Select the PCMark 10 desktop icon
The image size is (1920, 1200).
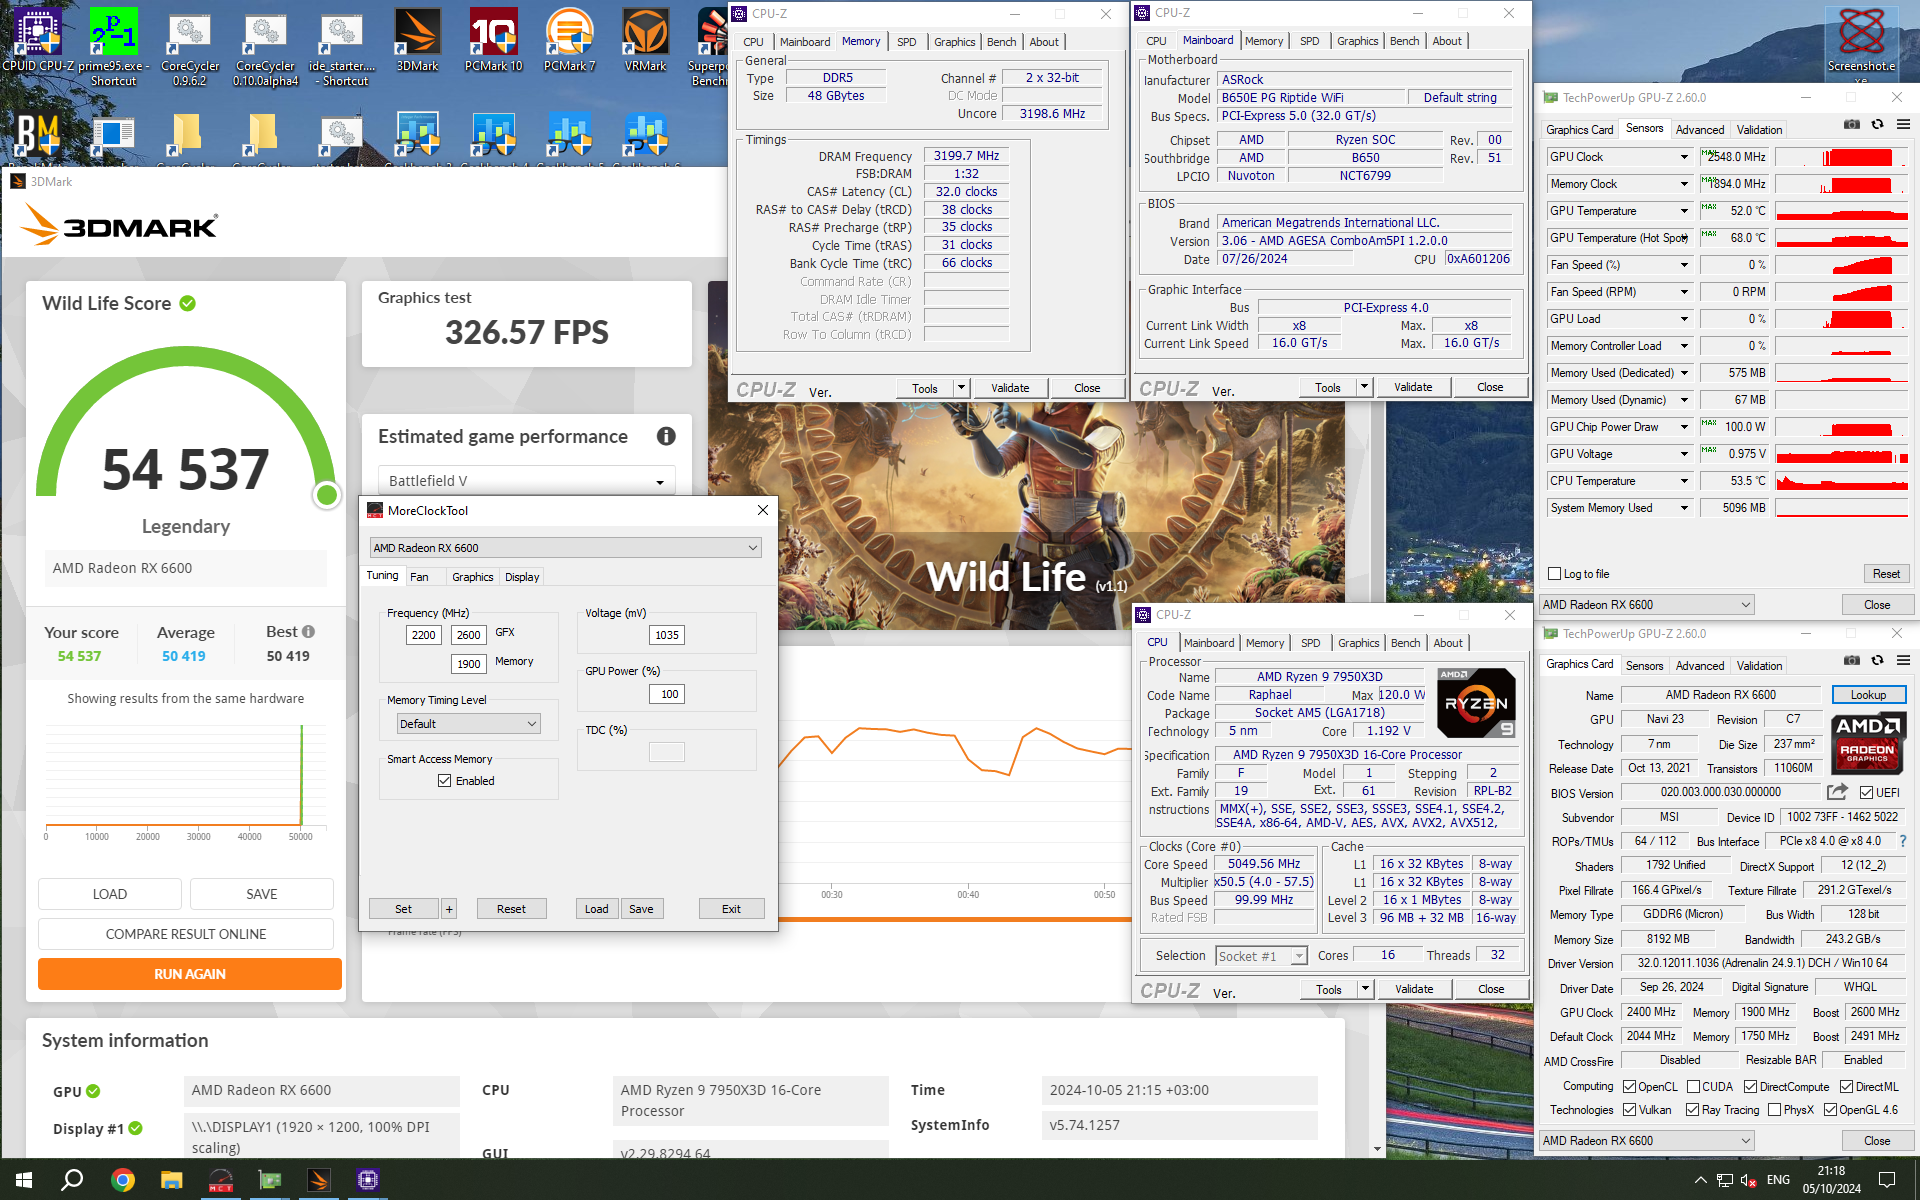[x=493, y=42]
